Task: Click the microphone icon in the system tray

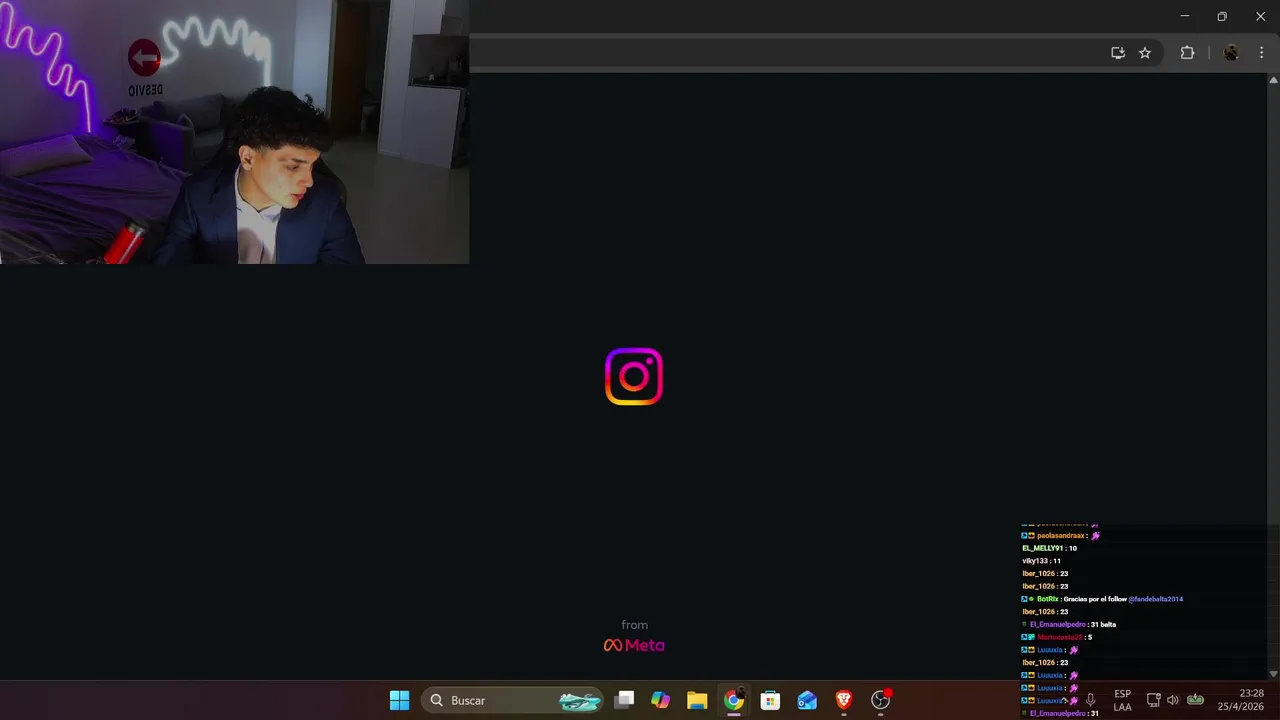Action: coord(1090,700)
